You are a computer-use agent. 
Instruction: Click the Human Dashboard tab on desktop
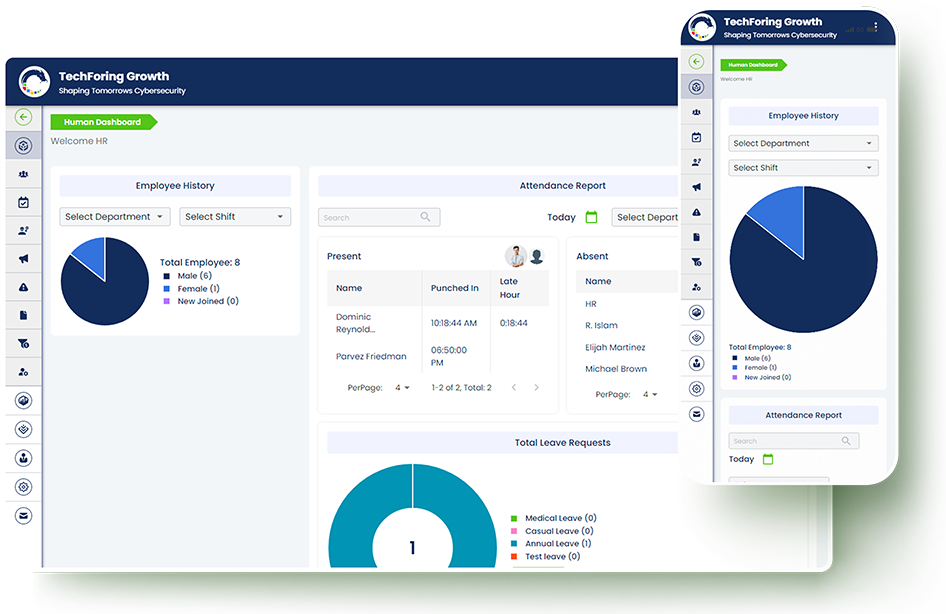[103, 122]
